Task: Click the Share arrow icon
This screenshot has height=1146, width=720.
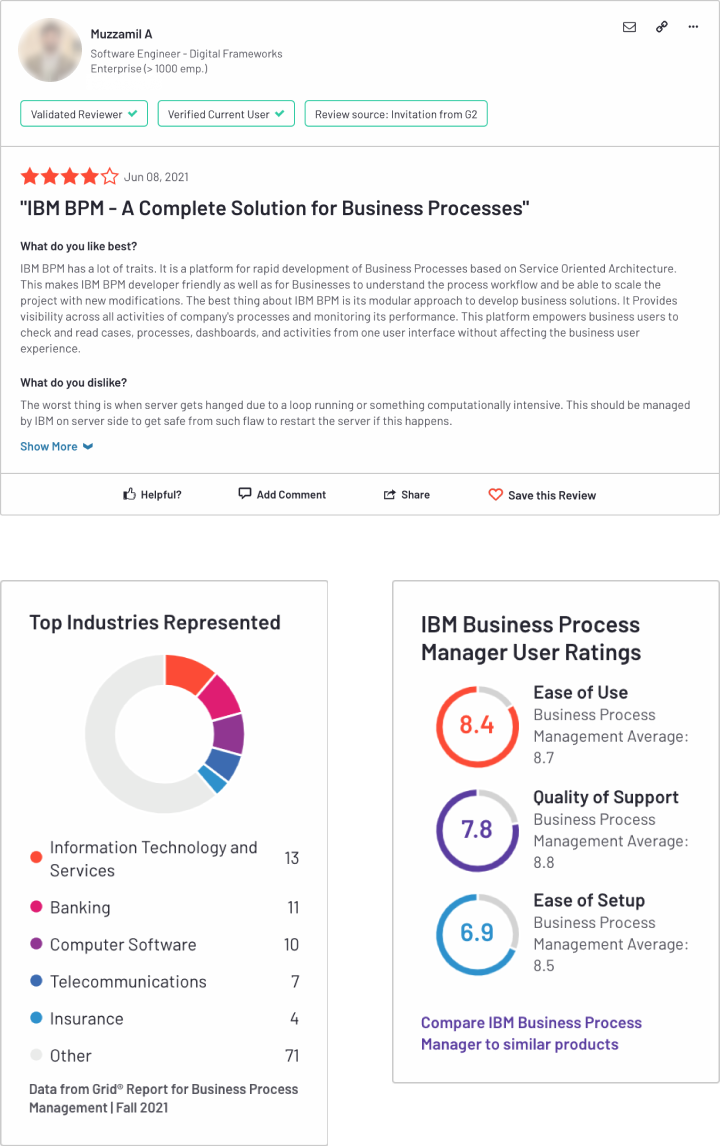Action: click(390, 495)
